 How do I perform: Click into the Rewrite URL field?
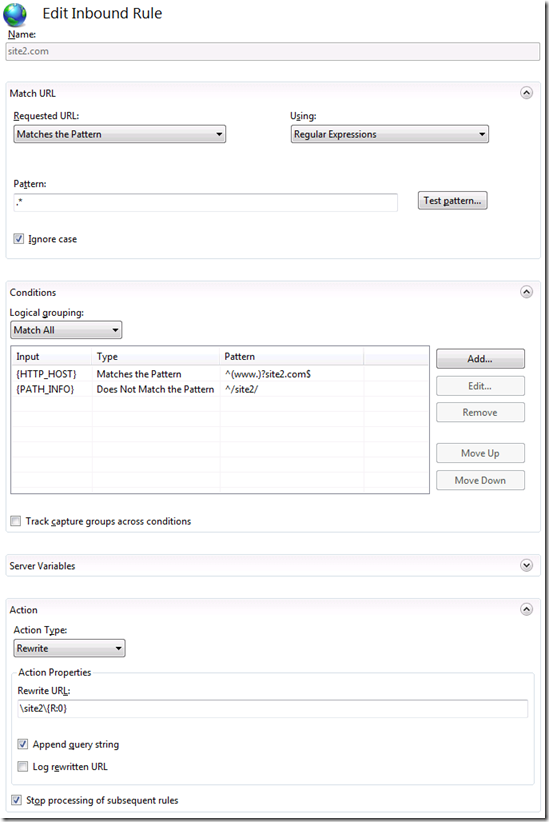[x=273, y=708]
